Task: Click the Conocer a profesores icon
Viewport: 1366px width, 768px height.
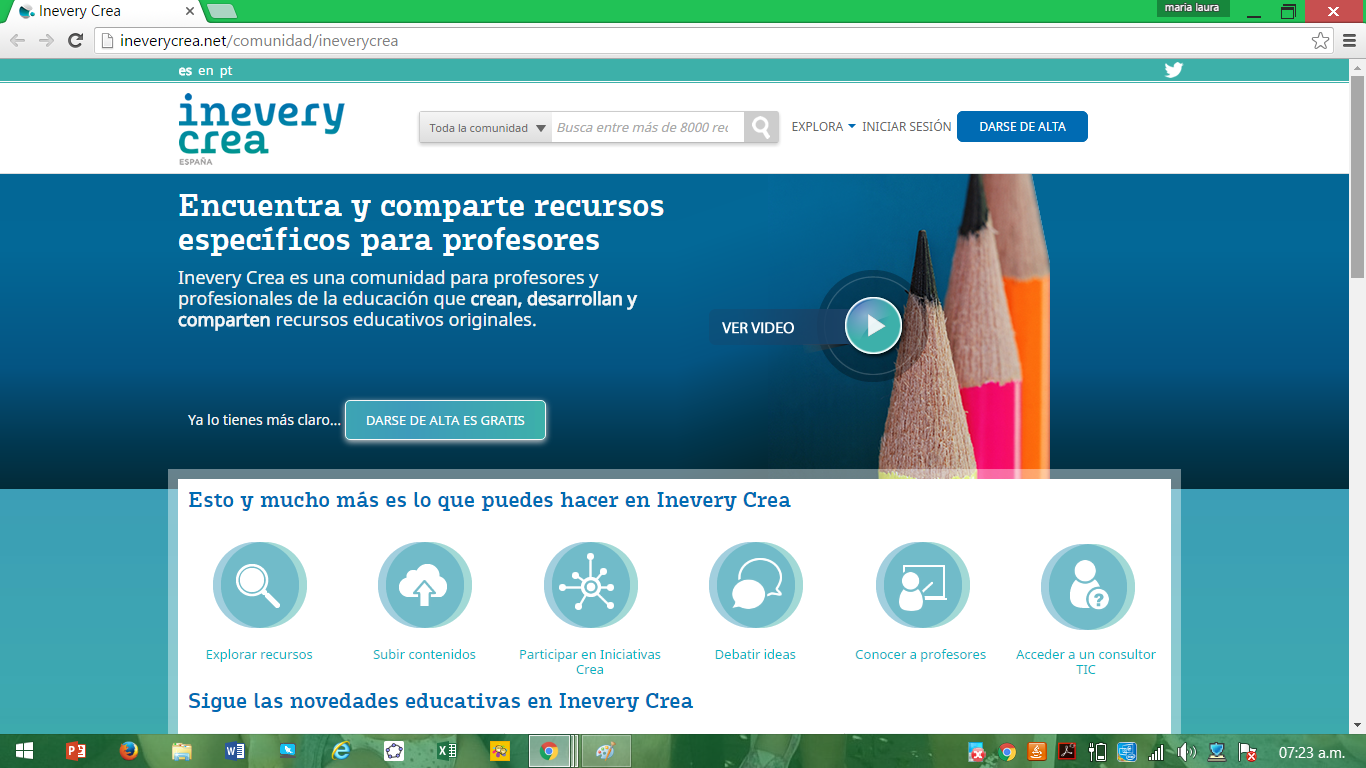Action: [921, 587]
